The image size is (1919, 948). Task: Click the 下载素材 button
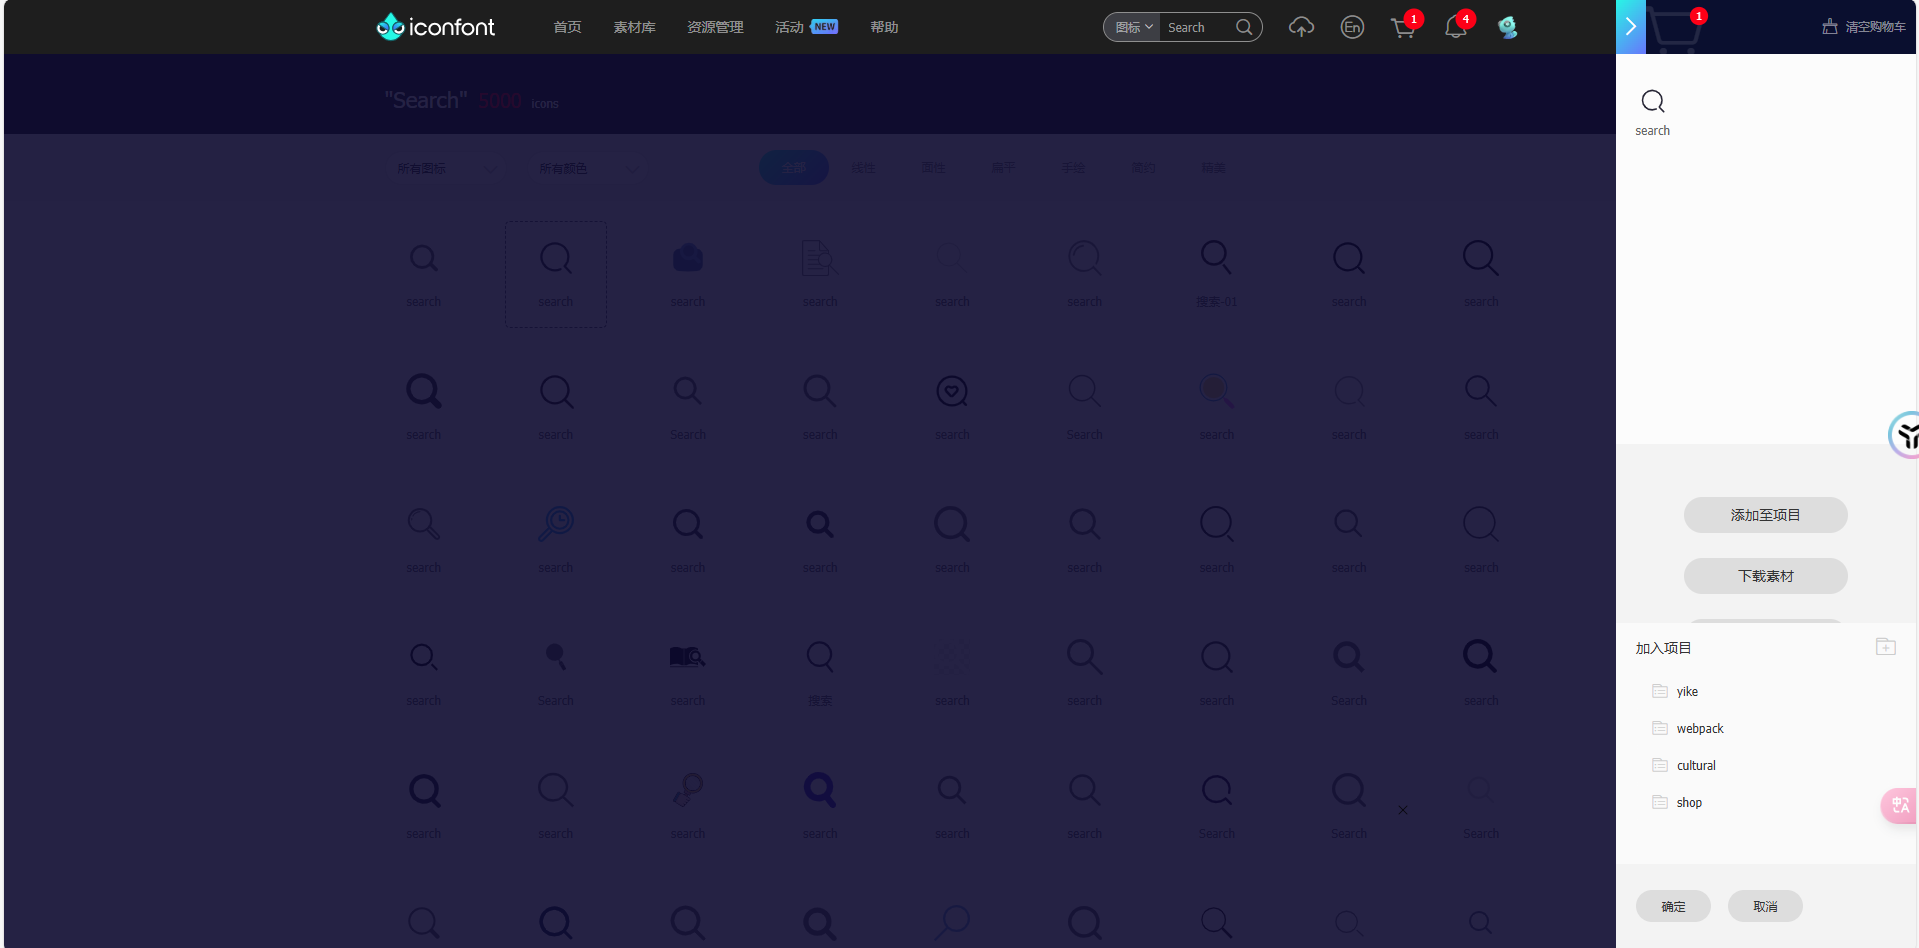[x=1765, y=576]
